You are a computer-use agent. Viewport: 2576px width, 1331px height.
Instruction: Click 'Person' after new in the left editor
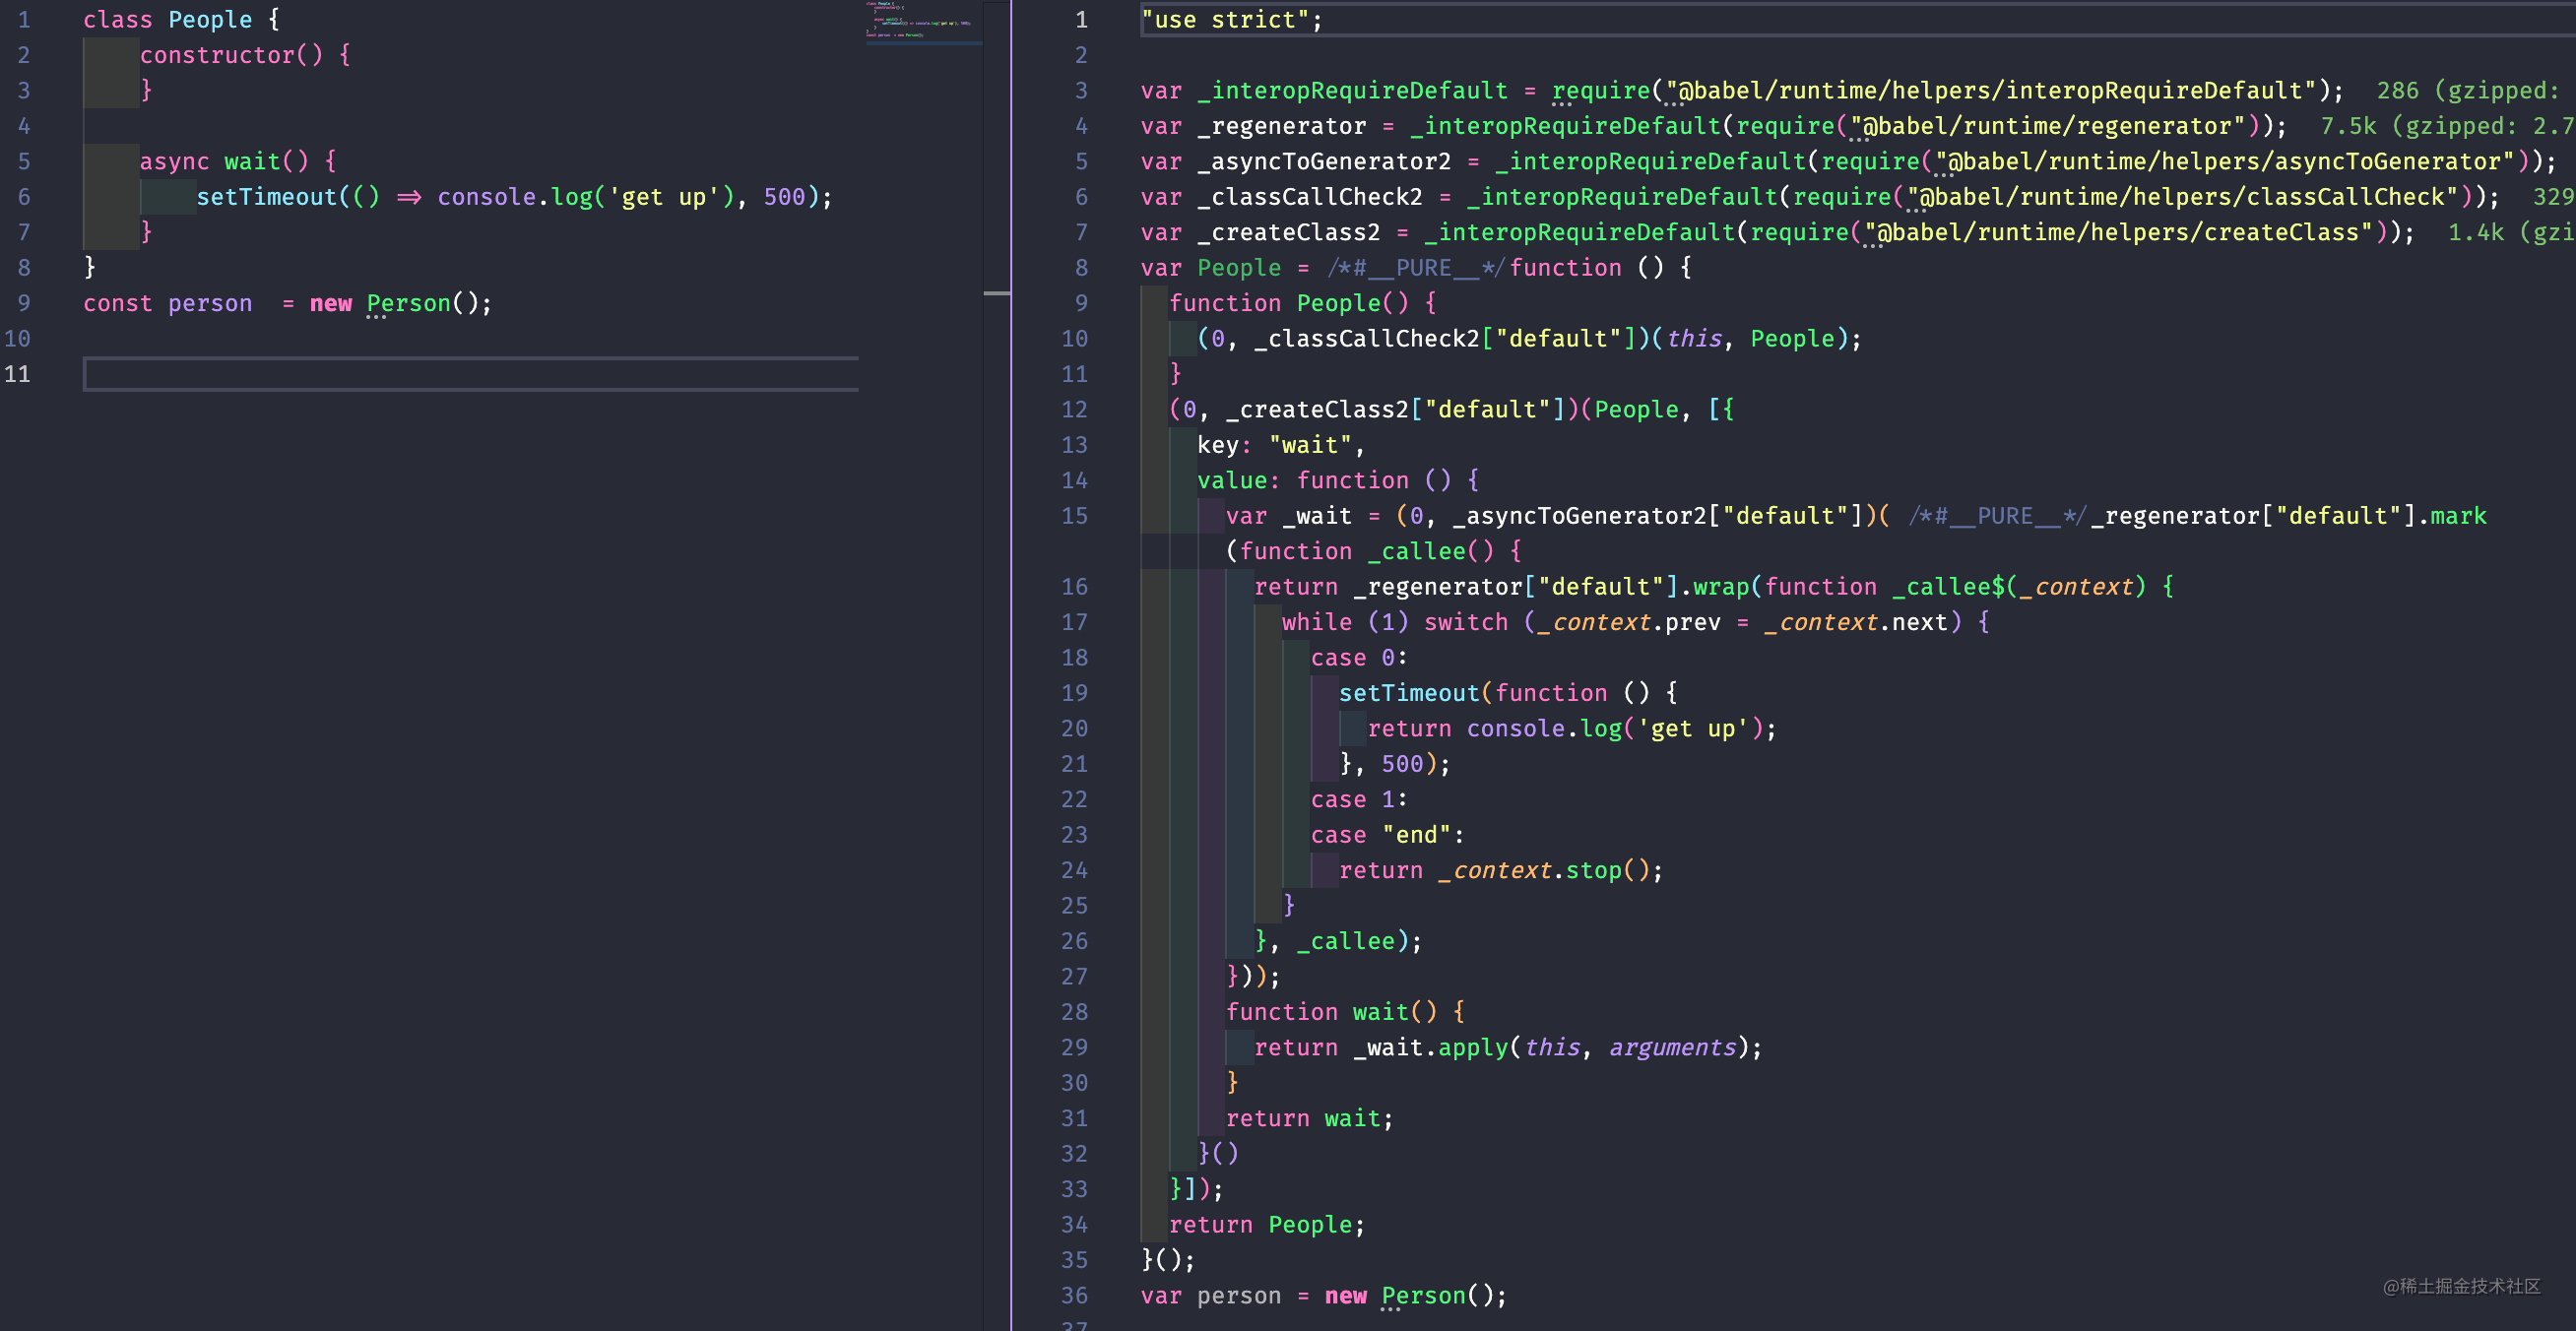408,303
